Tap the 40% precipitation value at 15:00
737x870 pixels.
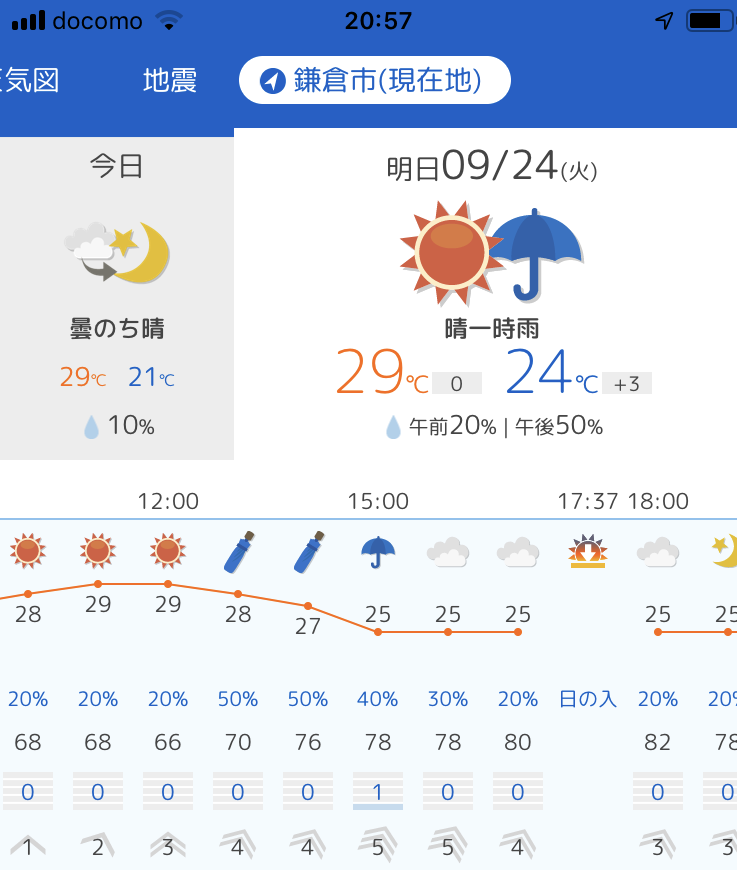point(377,699)
